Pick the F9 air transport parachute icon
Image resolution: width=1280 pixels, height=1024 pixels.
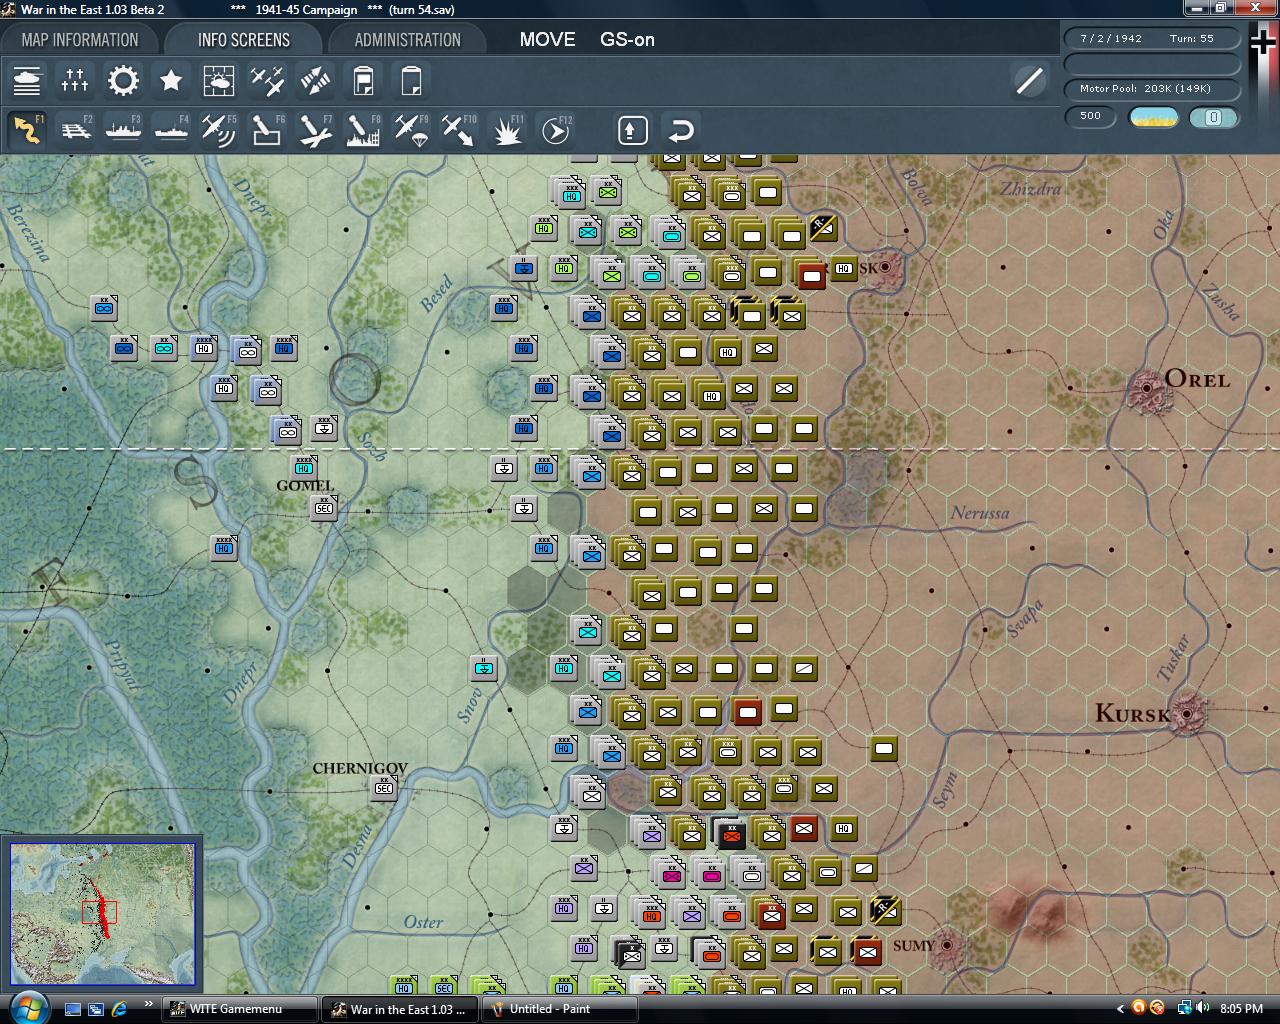click(x=411, y=130)
